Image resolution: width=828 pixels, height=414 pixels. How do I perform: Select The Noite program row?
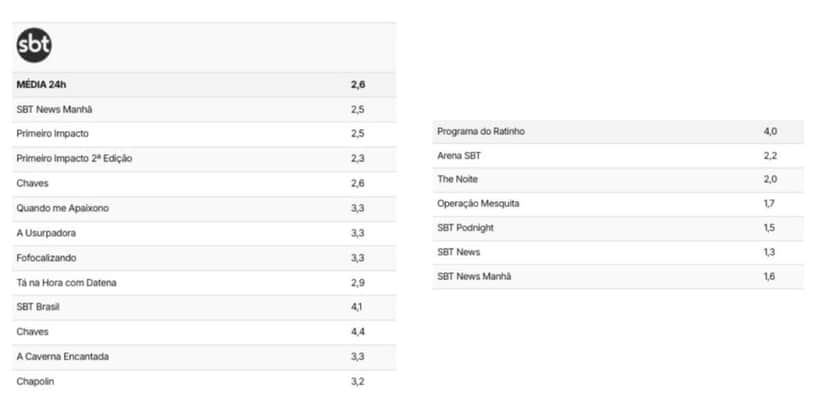(618, 180)
